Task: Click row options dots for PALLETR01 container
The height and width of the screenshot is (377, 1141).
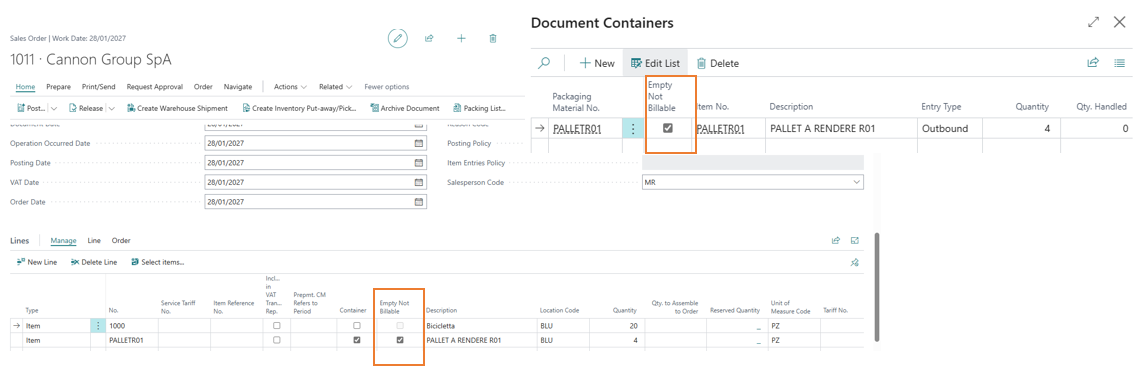Action: pos(633,129)
